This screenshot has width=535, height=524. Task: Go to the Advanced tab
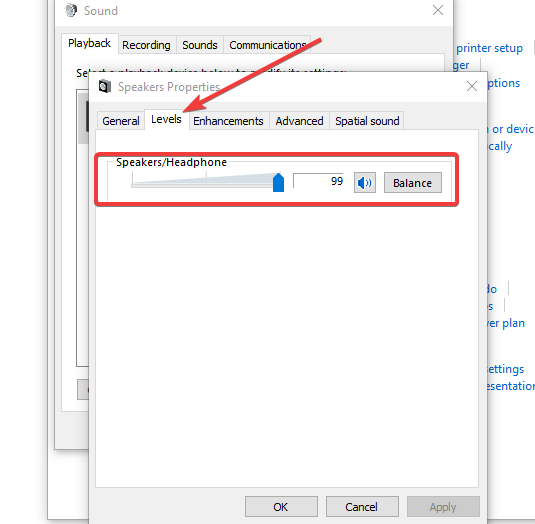(299, 121)
